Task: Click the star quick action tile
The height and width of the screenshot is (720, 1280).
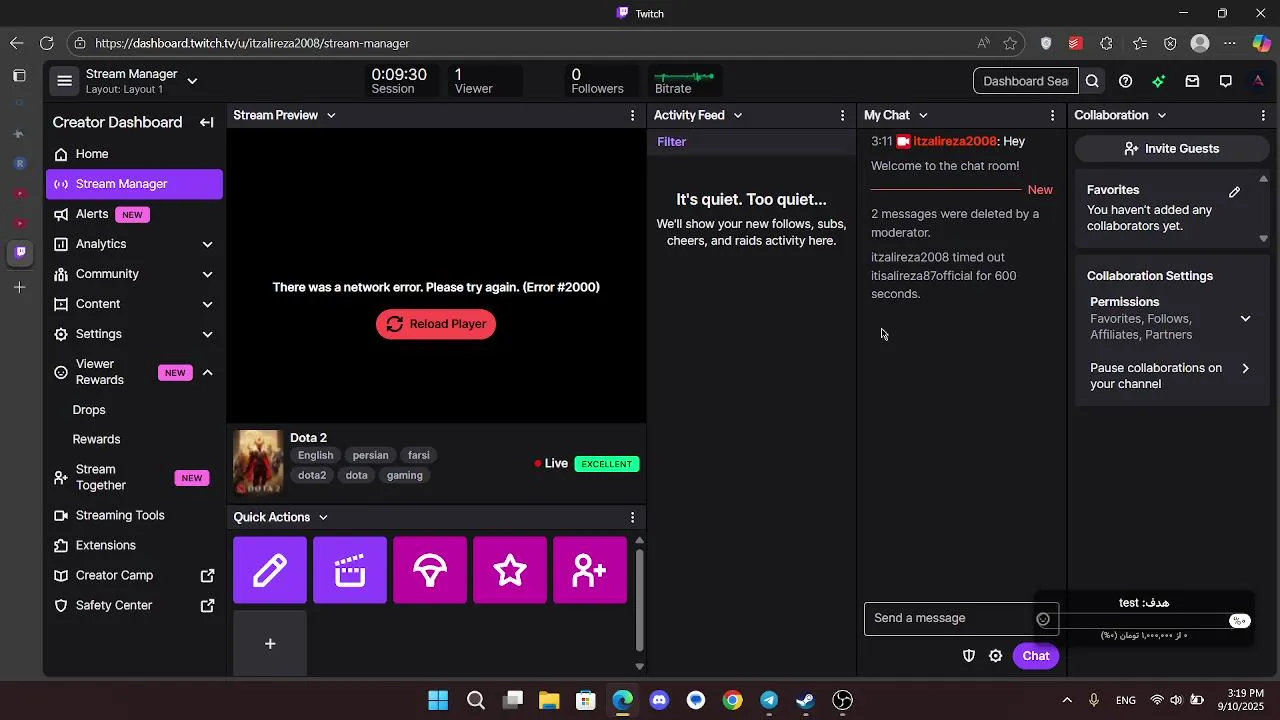Action: coord(510,570)
